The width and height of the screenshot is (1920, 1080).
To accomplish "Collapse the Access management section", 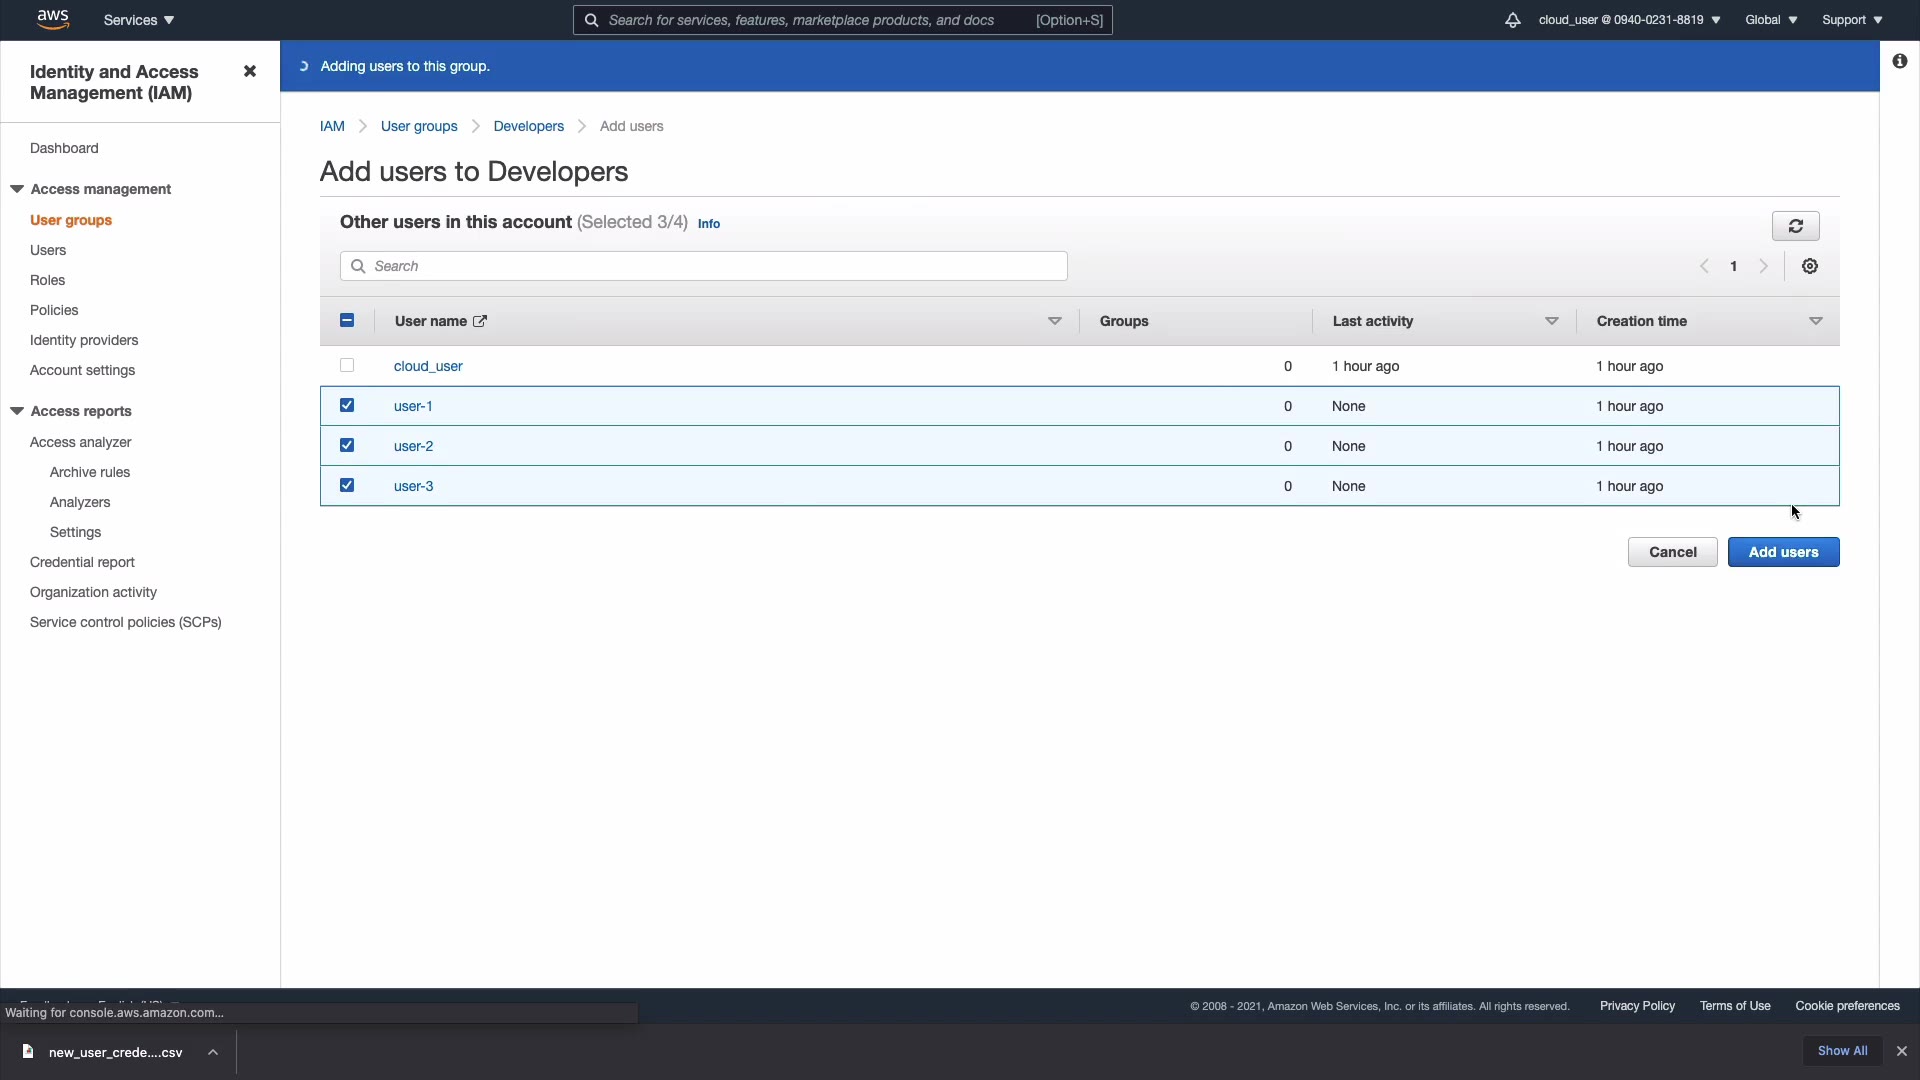I will [17, 189].
